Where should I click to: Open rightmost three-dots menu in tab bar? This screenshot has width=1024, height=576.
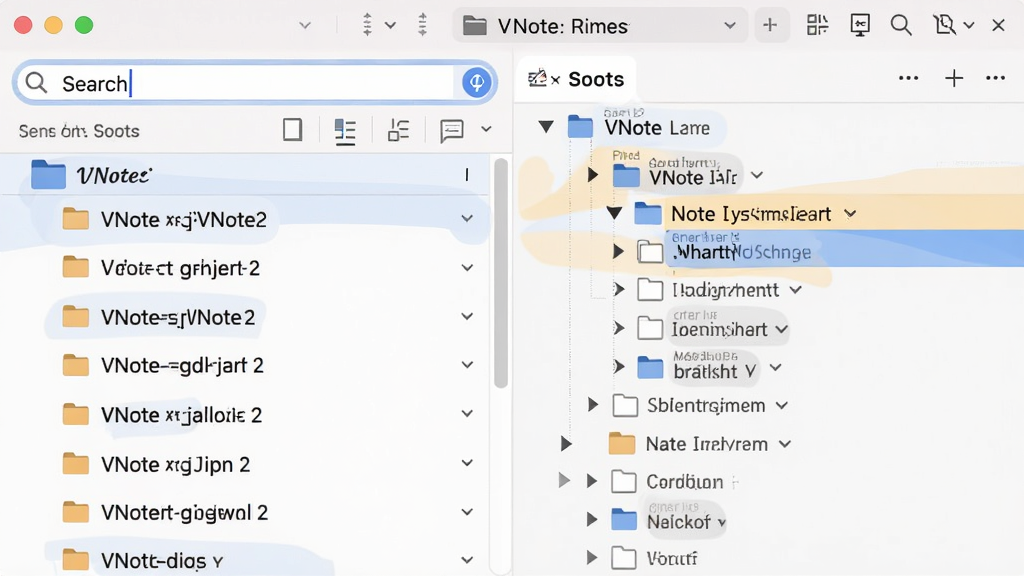point(995,78)
